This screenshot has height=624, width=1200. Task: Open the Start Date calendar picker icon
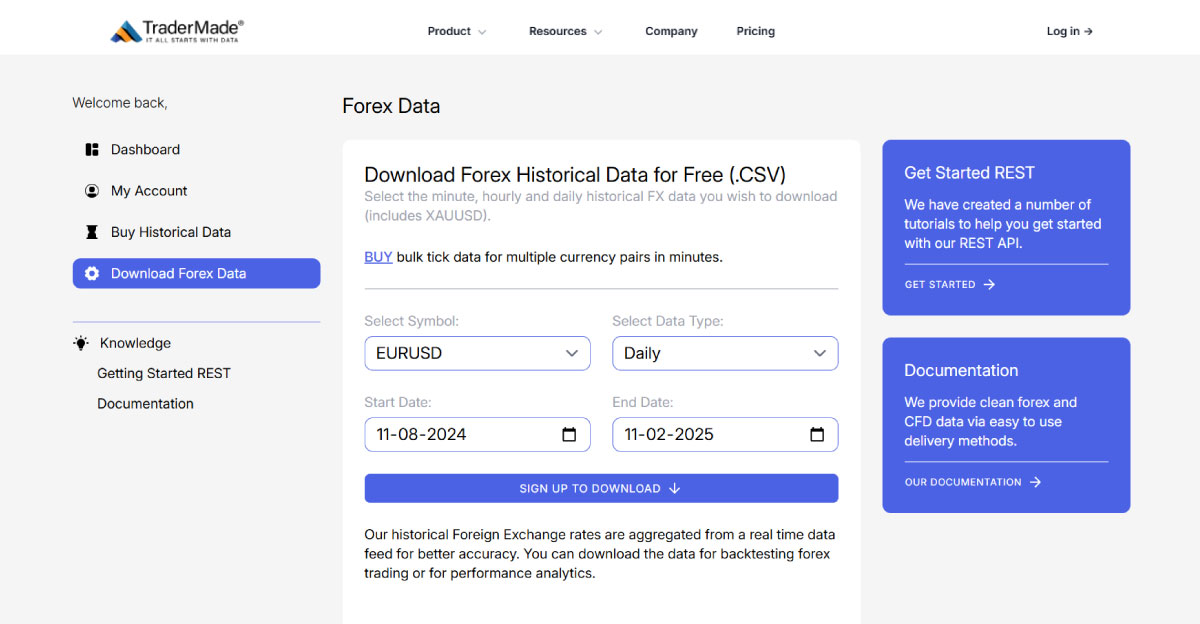click(x=569, y=435)
